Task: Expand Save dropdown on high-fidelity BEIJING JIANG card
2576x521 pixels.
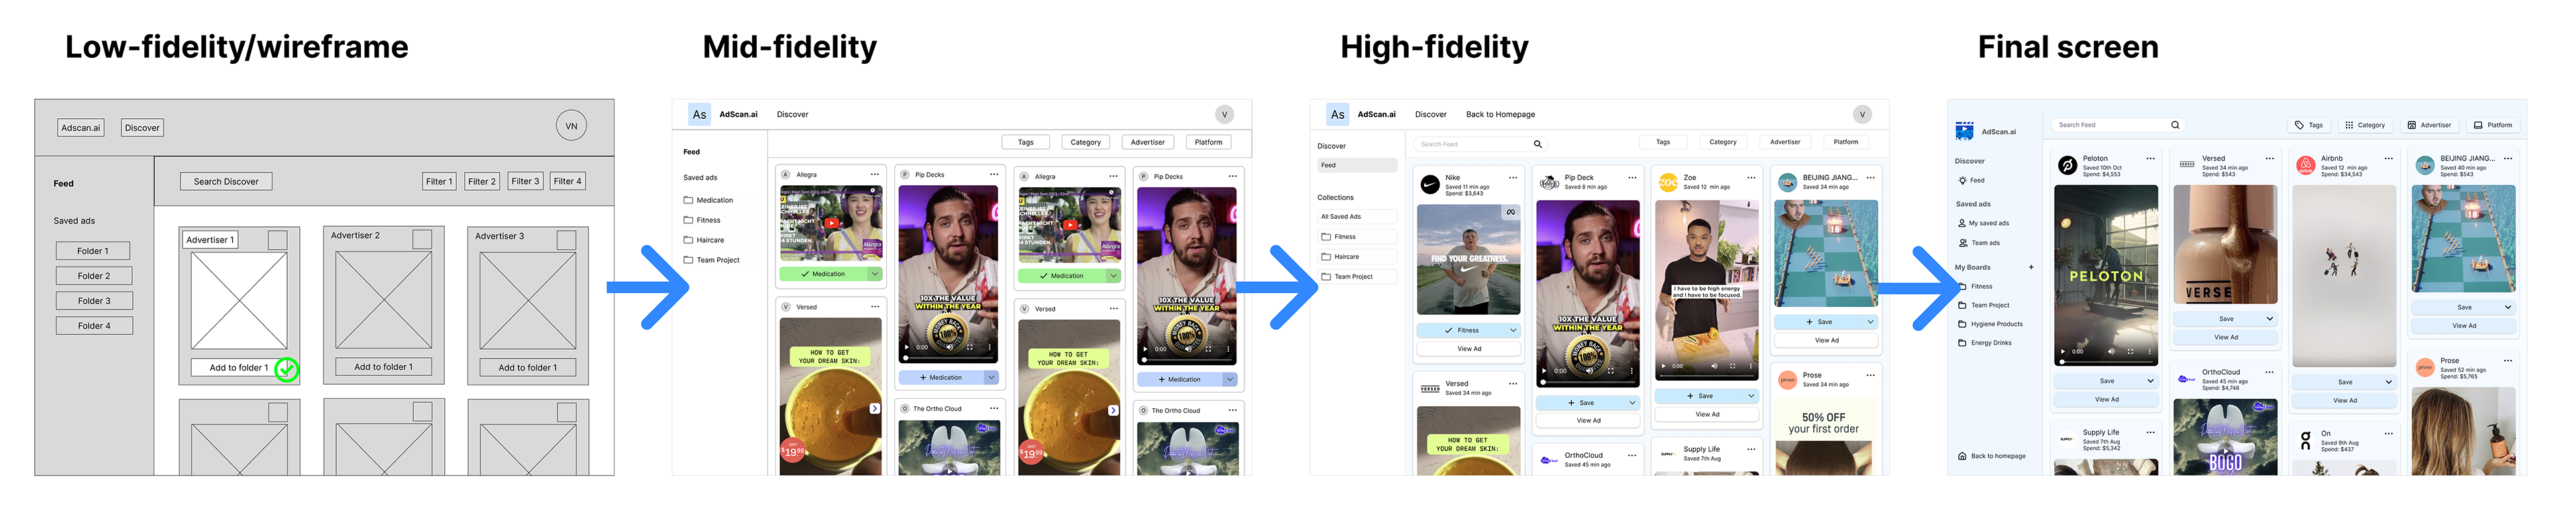Action: click(x=1870, y=322)
